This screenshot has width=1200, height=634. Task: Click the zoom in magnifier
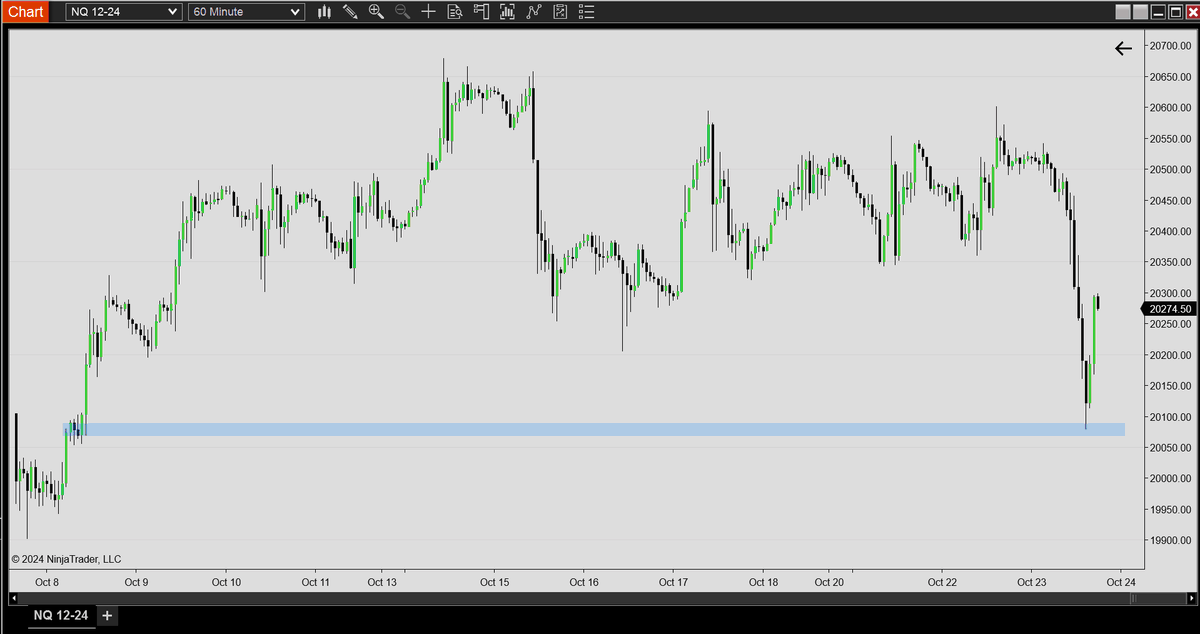pos(376,12)
